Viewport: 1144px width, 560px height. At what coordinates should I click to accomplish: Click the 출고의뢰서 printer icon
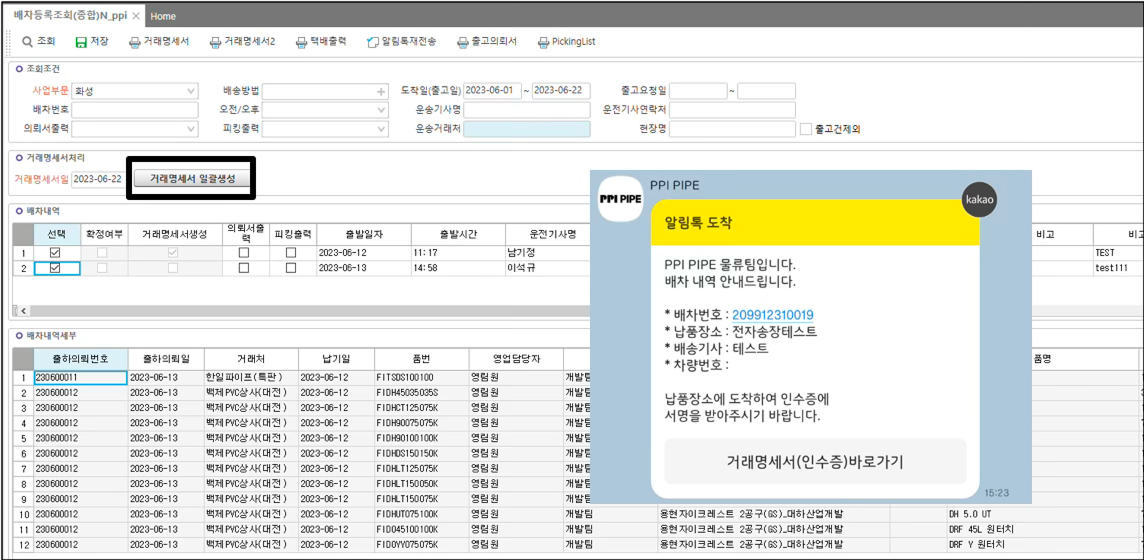[463, 42]
